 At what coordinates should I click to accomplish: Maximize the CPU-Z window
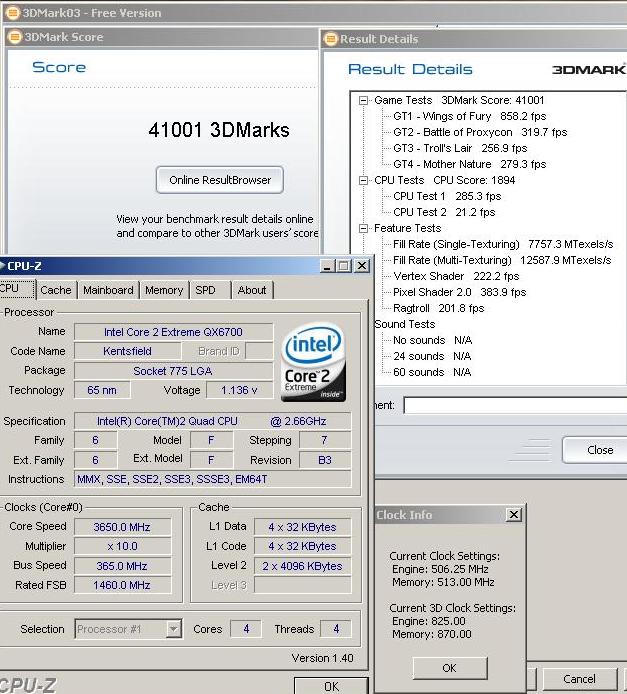pyautogui.click(x=344, y=266)
